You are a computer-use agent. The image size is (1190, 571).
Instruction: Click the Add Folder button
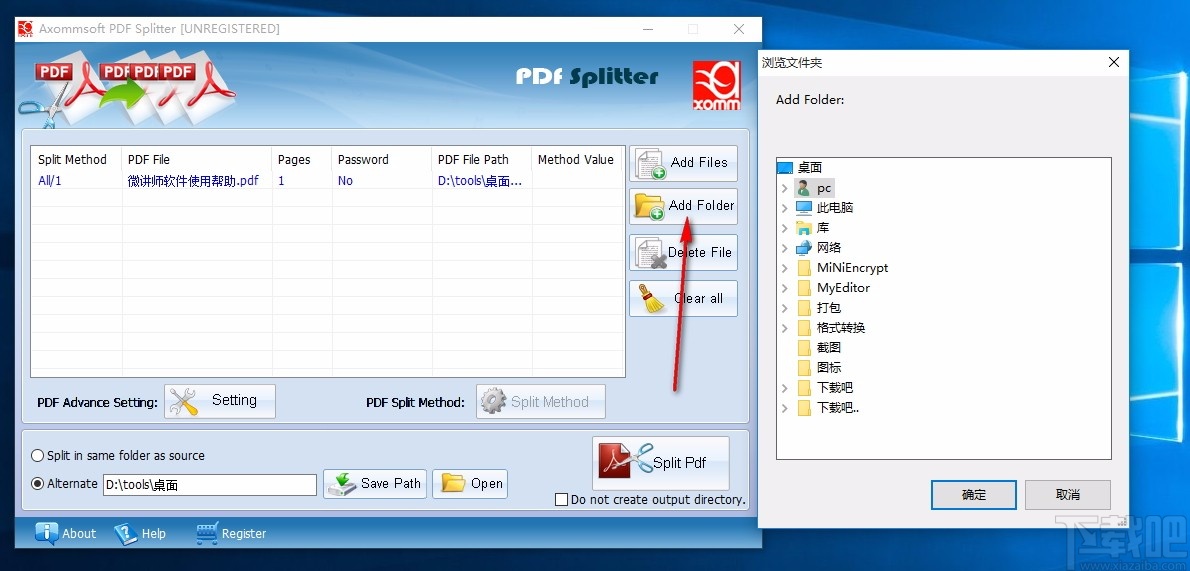(x=683, y=206)
